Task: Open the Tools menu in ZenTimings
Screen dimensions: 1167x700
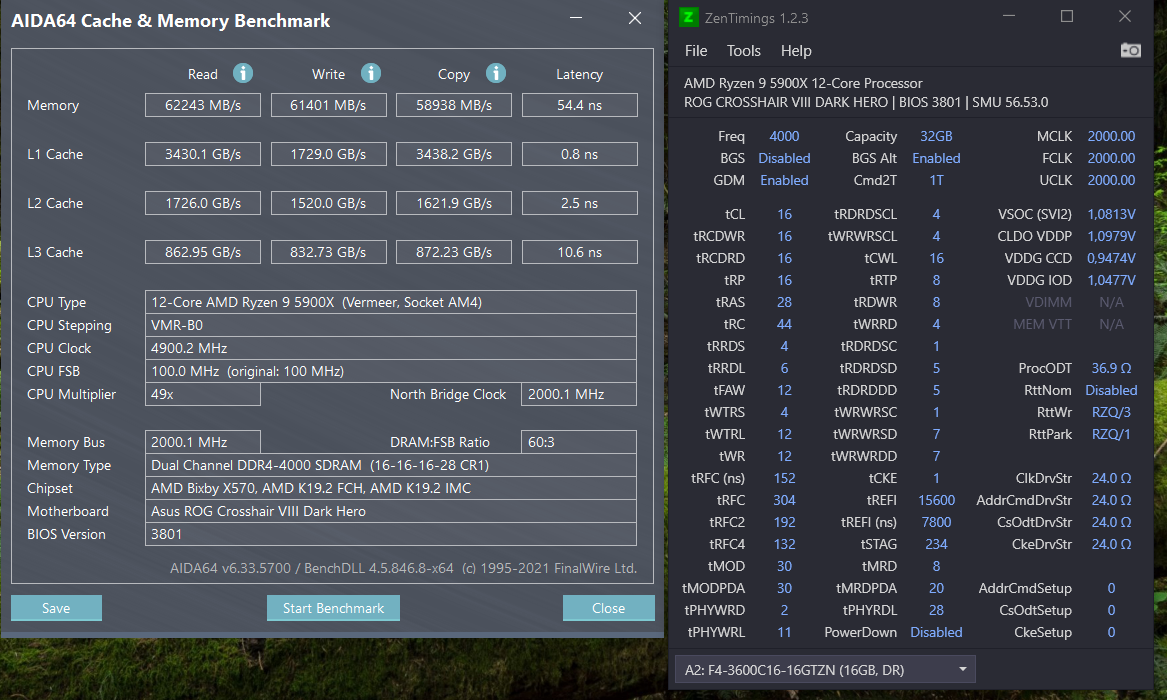Action: [x=744, y=51]
